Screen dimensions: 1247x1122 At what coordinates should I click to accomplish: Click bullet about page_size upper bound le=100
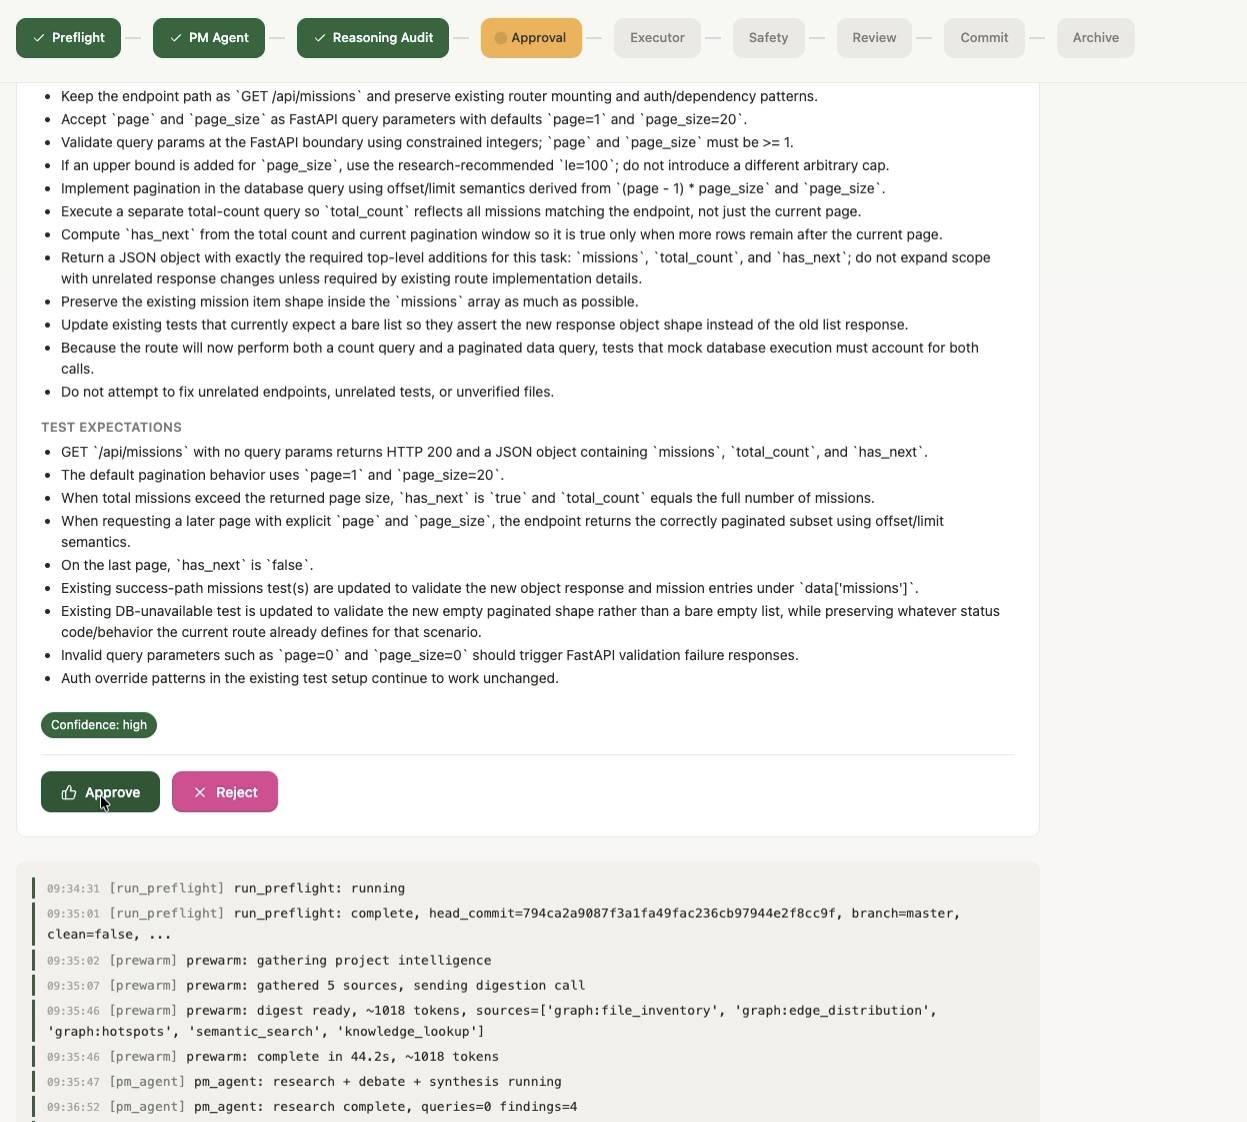[x=475, y=165]
